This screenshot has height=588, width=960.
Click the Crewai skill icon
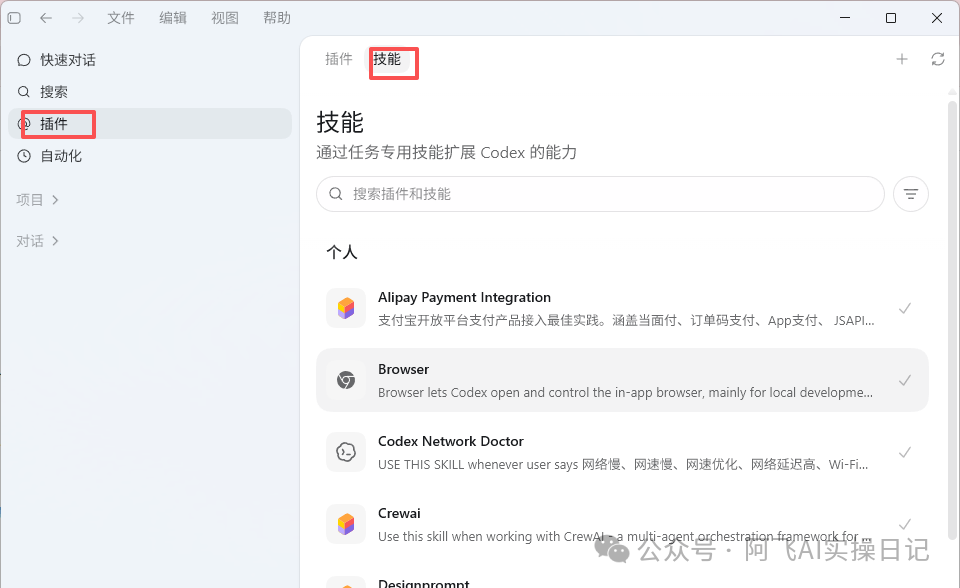[x=346, y=524]
